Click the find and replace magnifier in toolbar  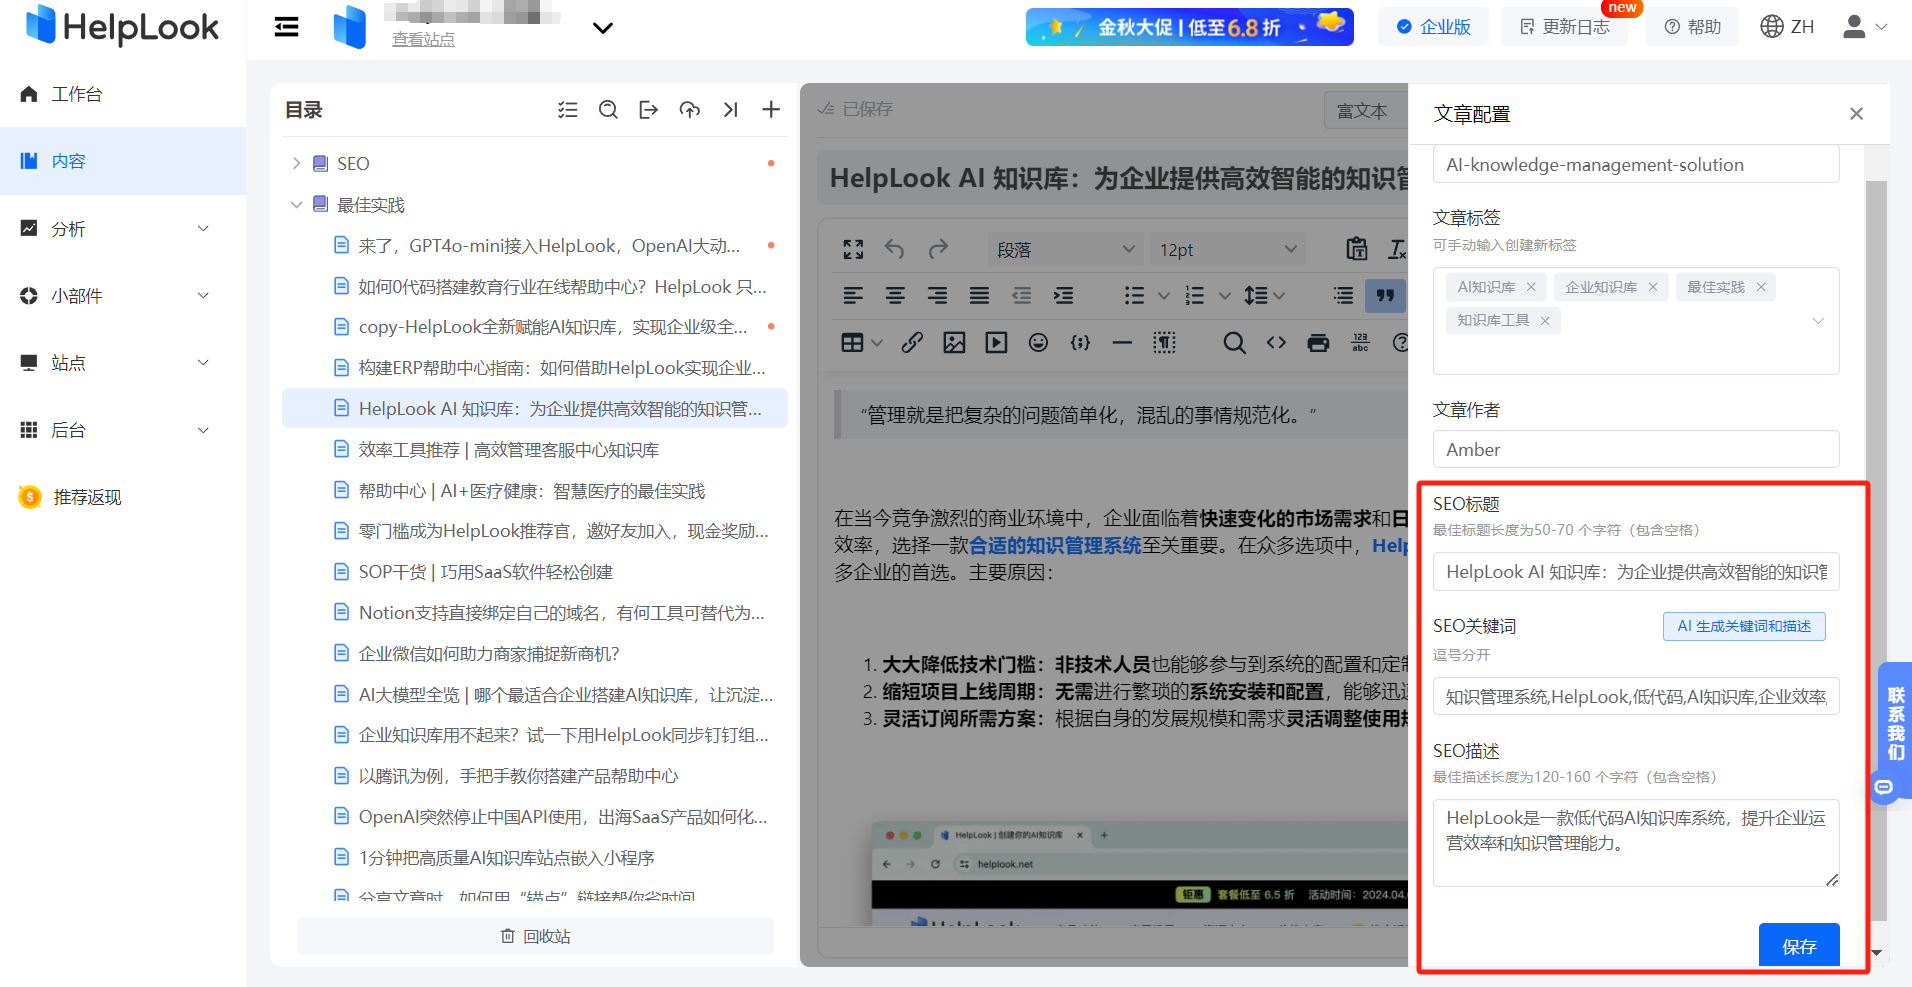[x=1235, y=343]
